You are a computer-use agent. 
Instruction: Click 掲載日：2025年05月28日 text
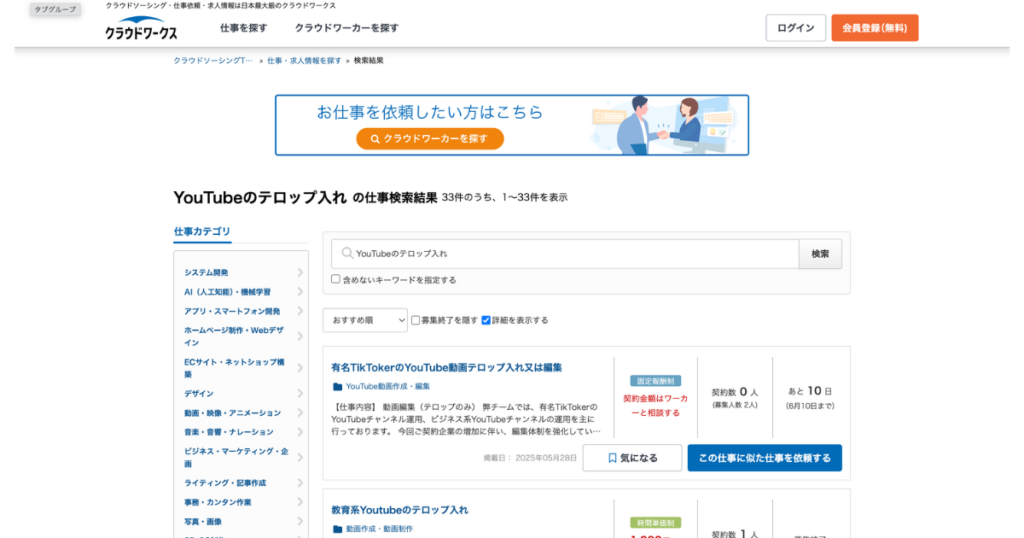click(x=530, y=458)
